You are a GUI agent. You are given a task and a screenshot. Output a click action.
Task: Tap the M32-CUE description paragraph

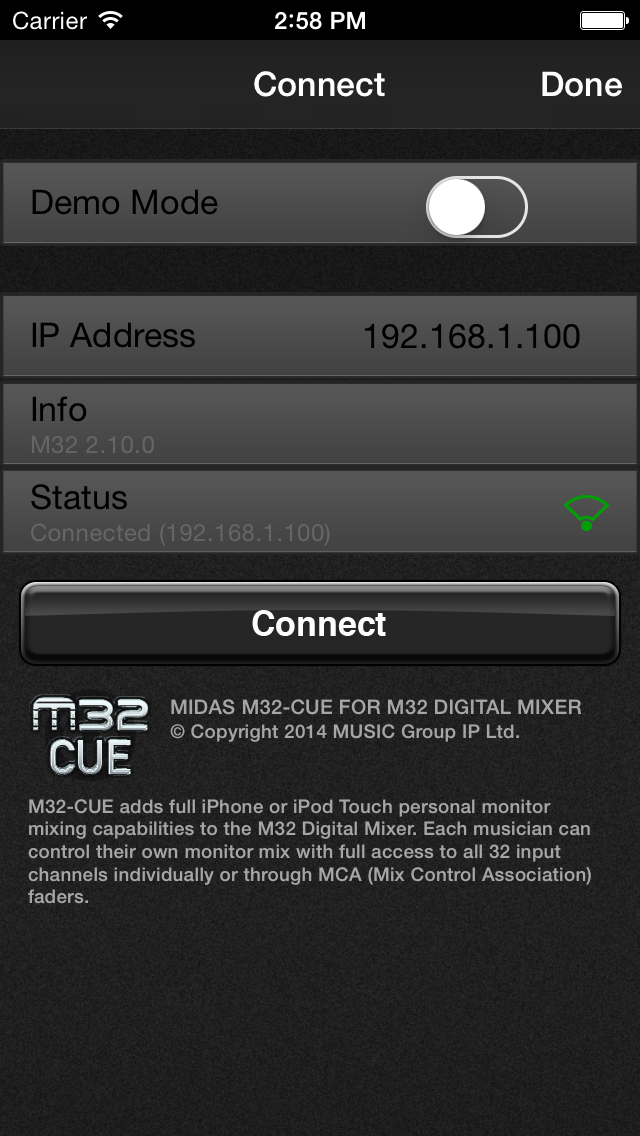point(310,851)
